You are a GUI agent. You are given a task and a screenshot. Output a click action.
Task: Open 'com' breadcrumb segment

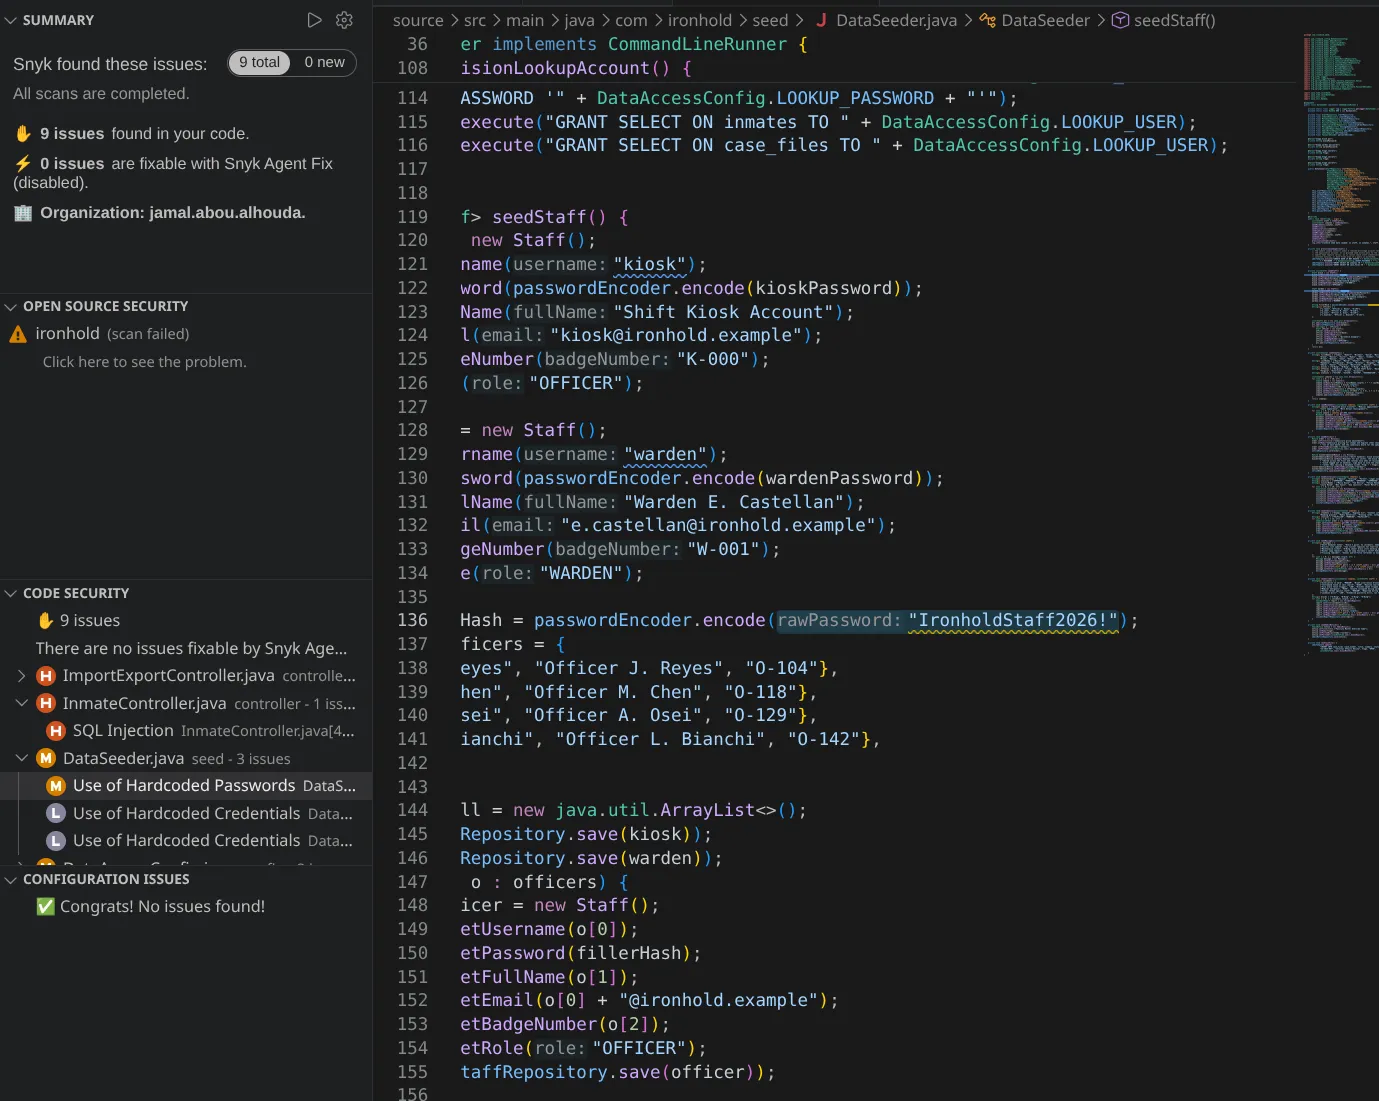point(631,20)
